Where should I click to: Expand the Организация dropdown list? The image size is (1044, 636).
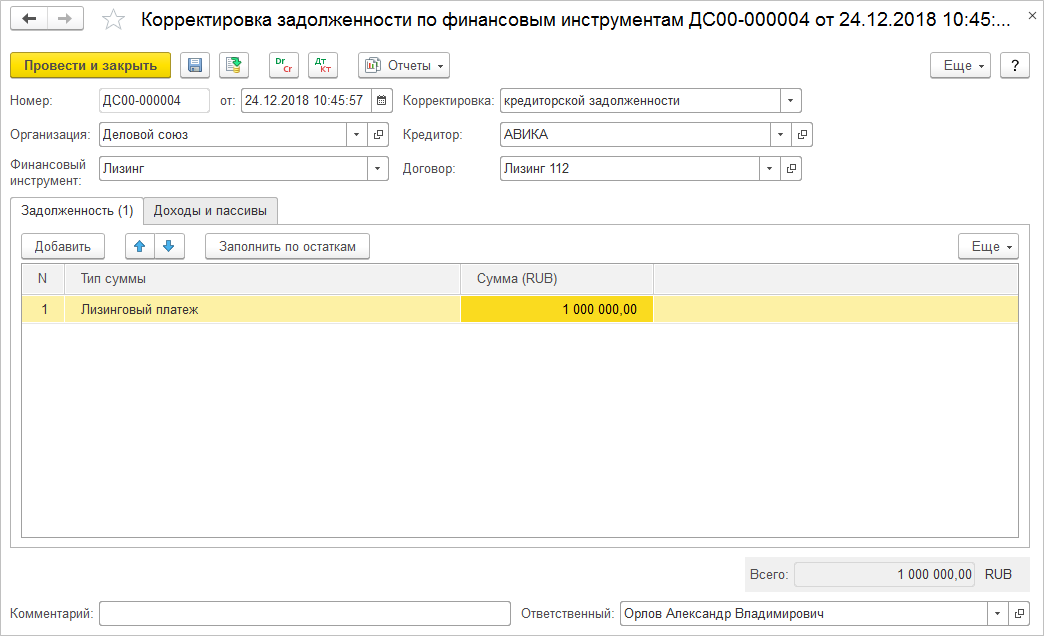(356, 135)
